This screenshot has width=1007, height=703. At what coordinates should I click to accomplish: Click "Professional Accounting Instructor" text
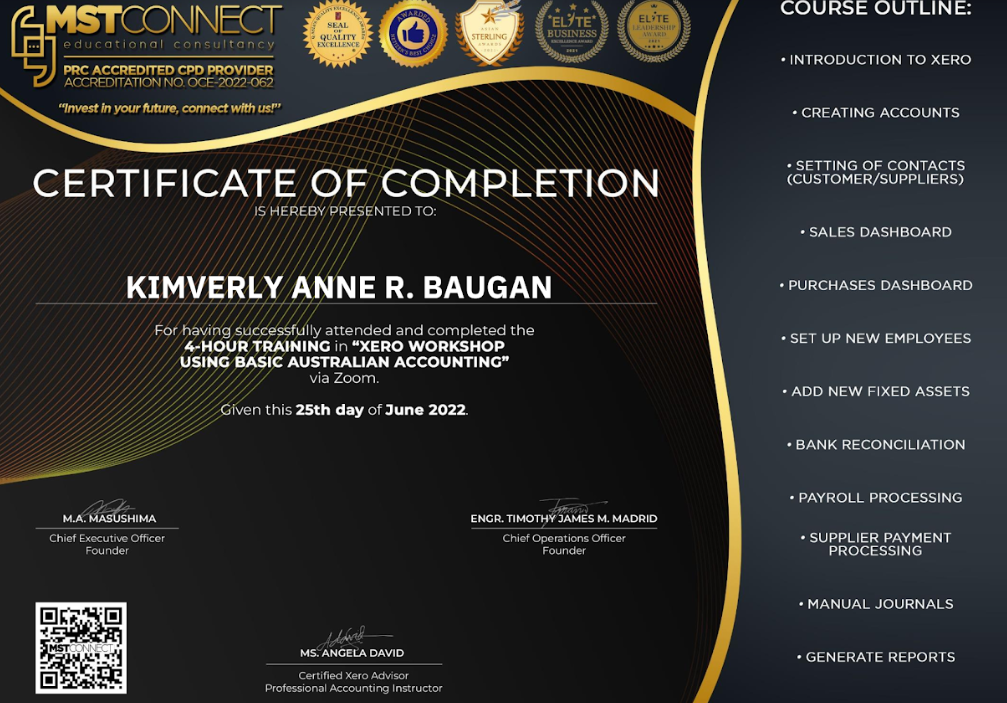click(353, 688)
